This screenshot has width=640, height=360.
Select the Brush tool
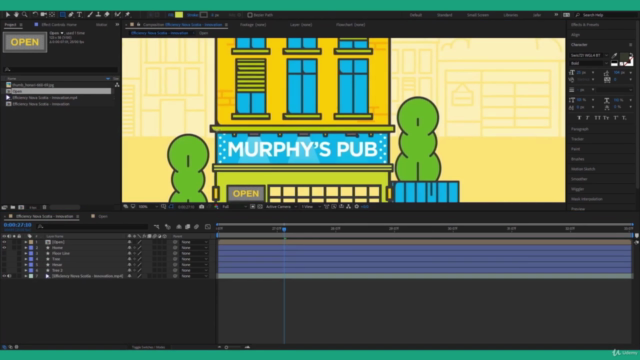tap(90, 15)
